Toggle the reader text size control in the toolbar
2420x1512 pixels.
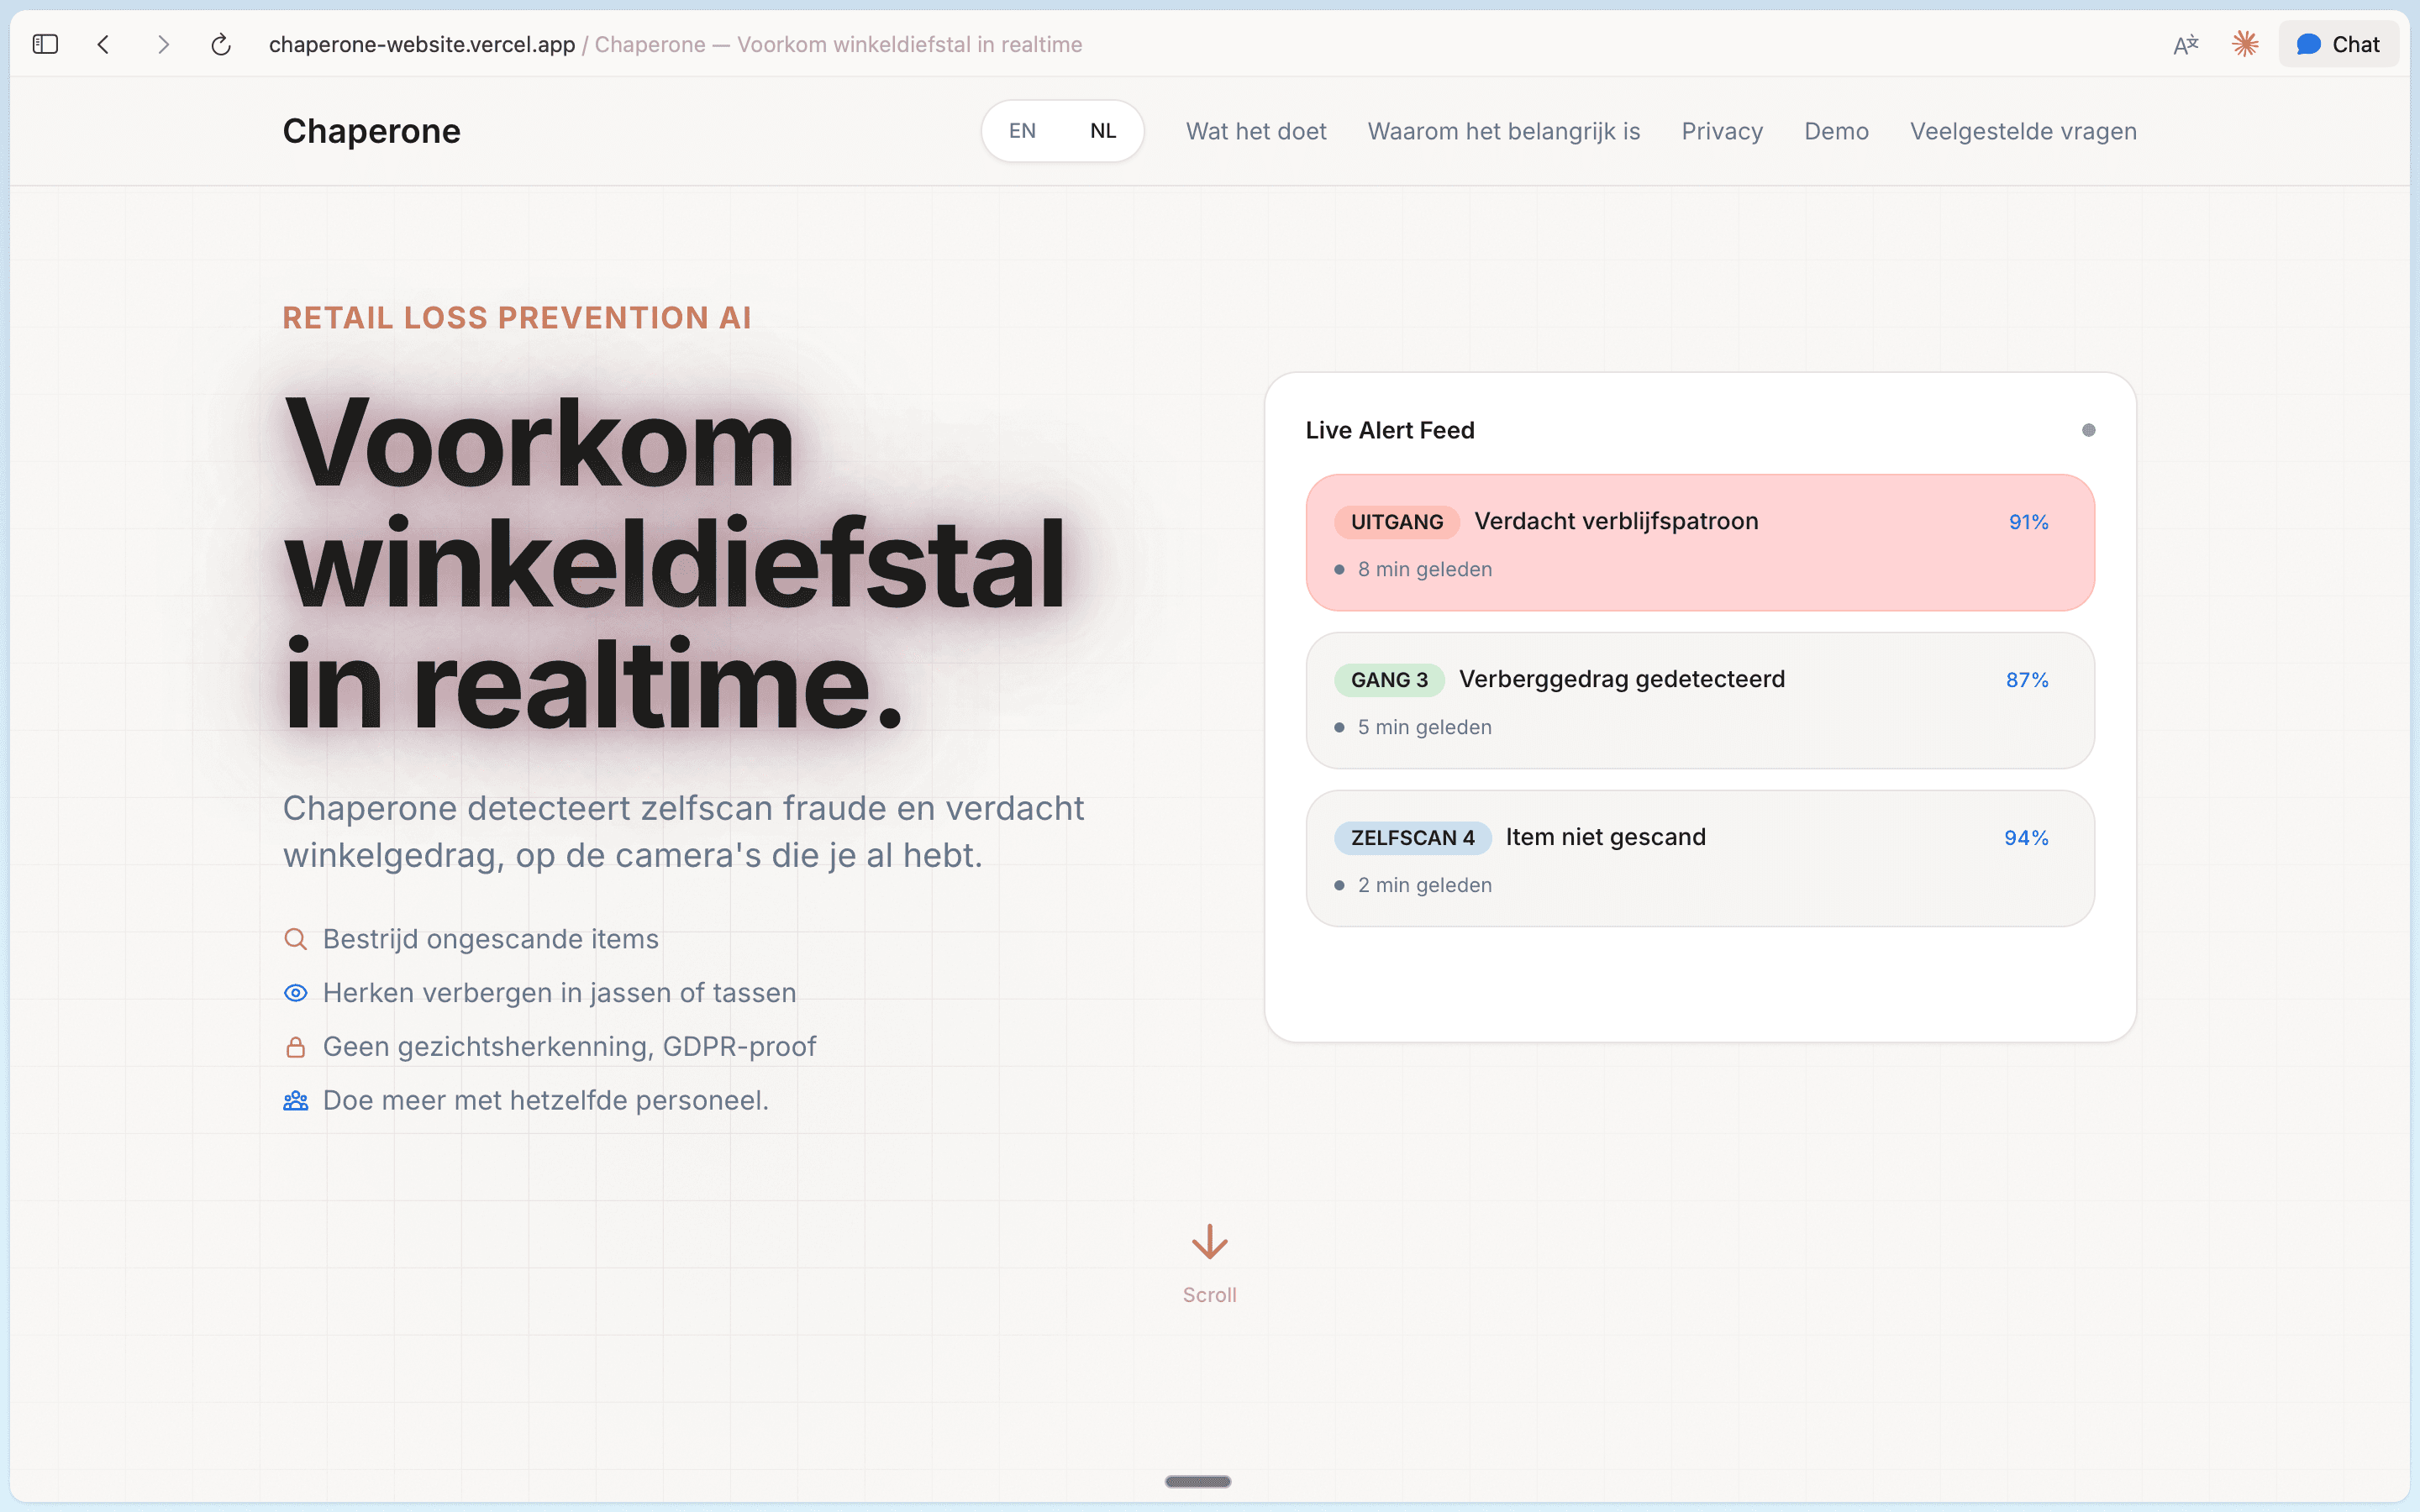2185,44
